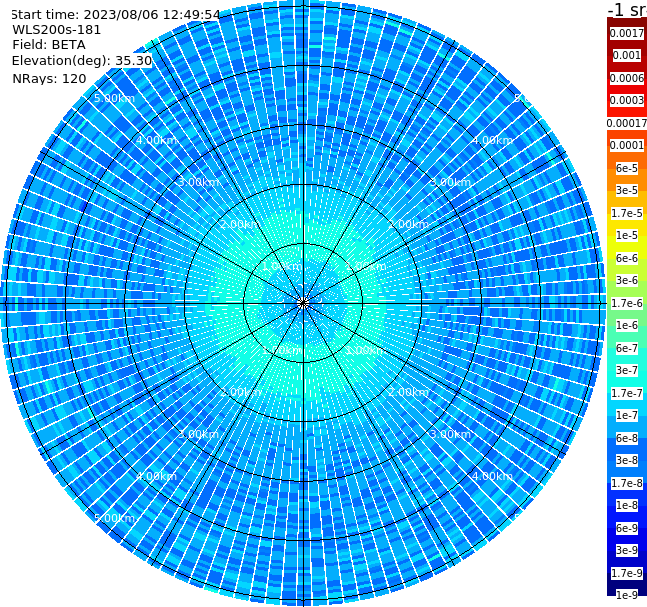Select the 0.0017 colorbar label
The height and width of the screenshot is (607, 647).
tap(627, 33)
